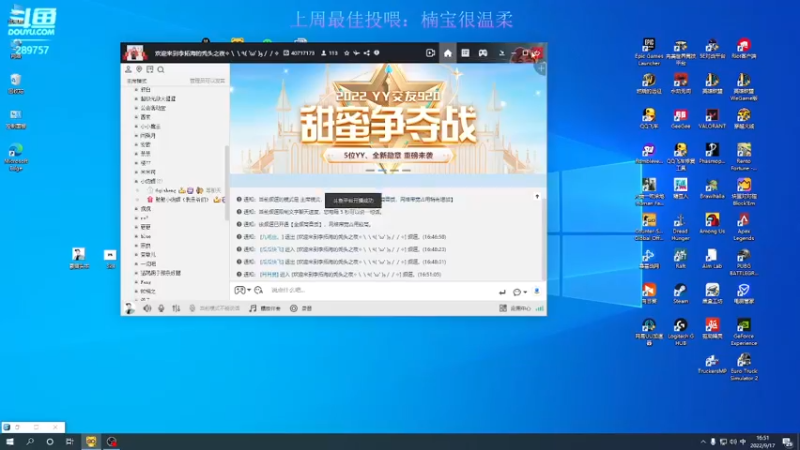Share the channel using the share icon
The height and width of the screenshot is (450, 800).
366,53
